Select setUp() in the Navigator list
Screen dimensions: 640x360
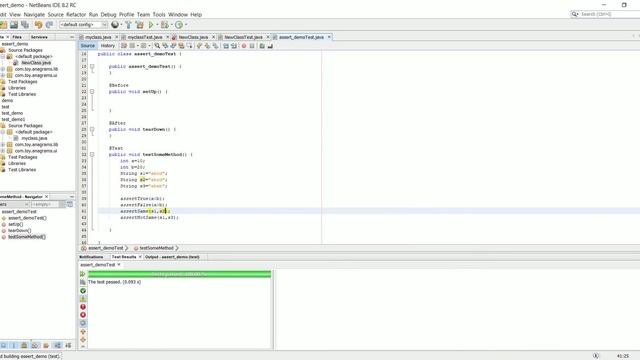[x=16, y=224]
